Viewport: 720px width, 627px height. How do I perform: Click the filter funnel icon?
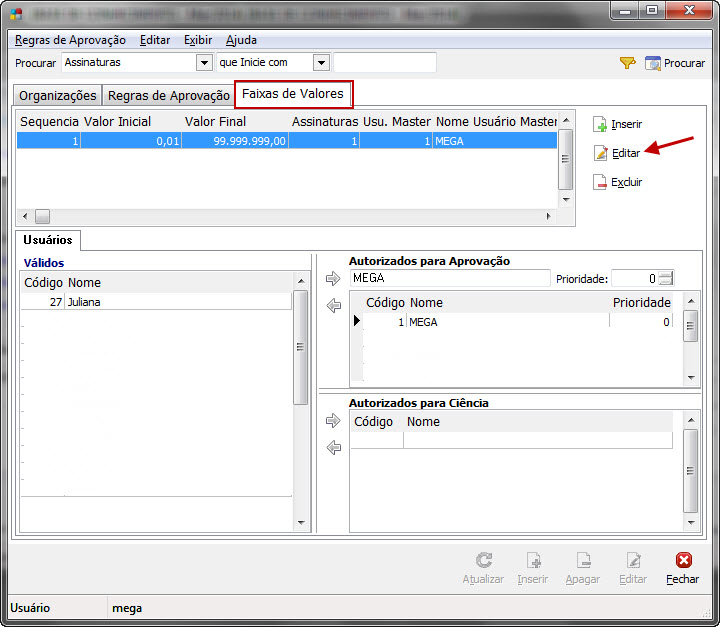point(627,63)
